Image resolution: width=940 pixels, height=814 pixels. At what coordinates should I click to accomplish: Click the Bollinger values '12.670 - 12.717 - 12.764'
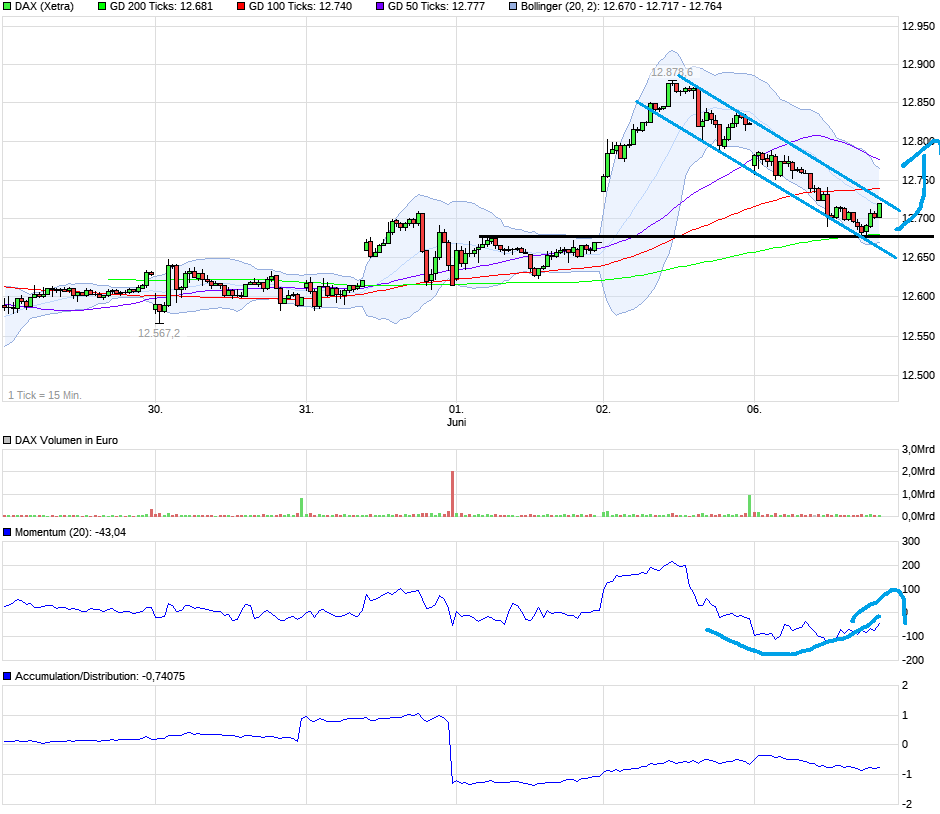click(662, 7)
